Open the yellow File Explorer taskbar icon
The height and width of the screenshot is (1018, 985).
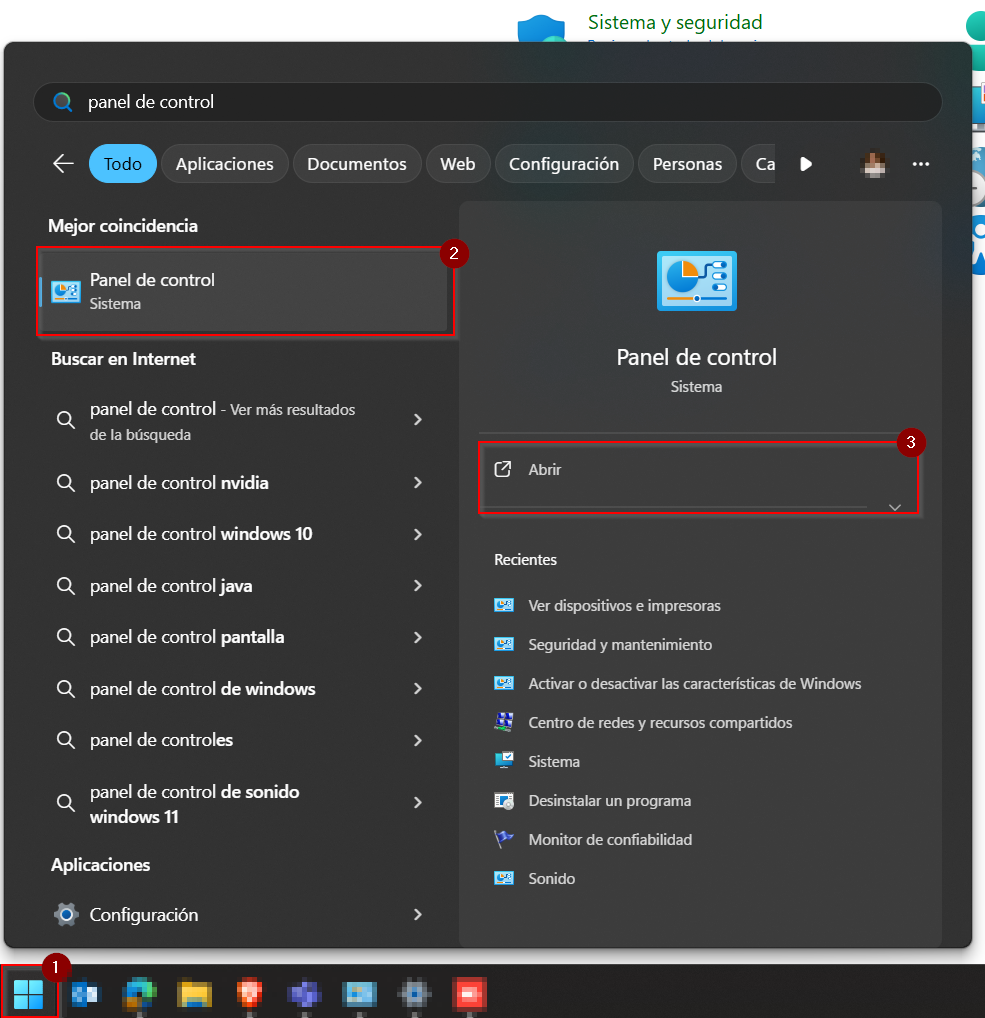click(x=194, y=993)
